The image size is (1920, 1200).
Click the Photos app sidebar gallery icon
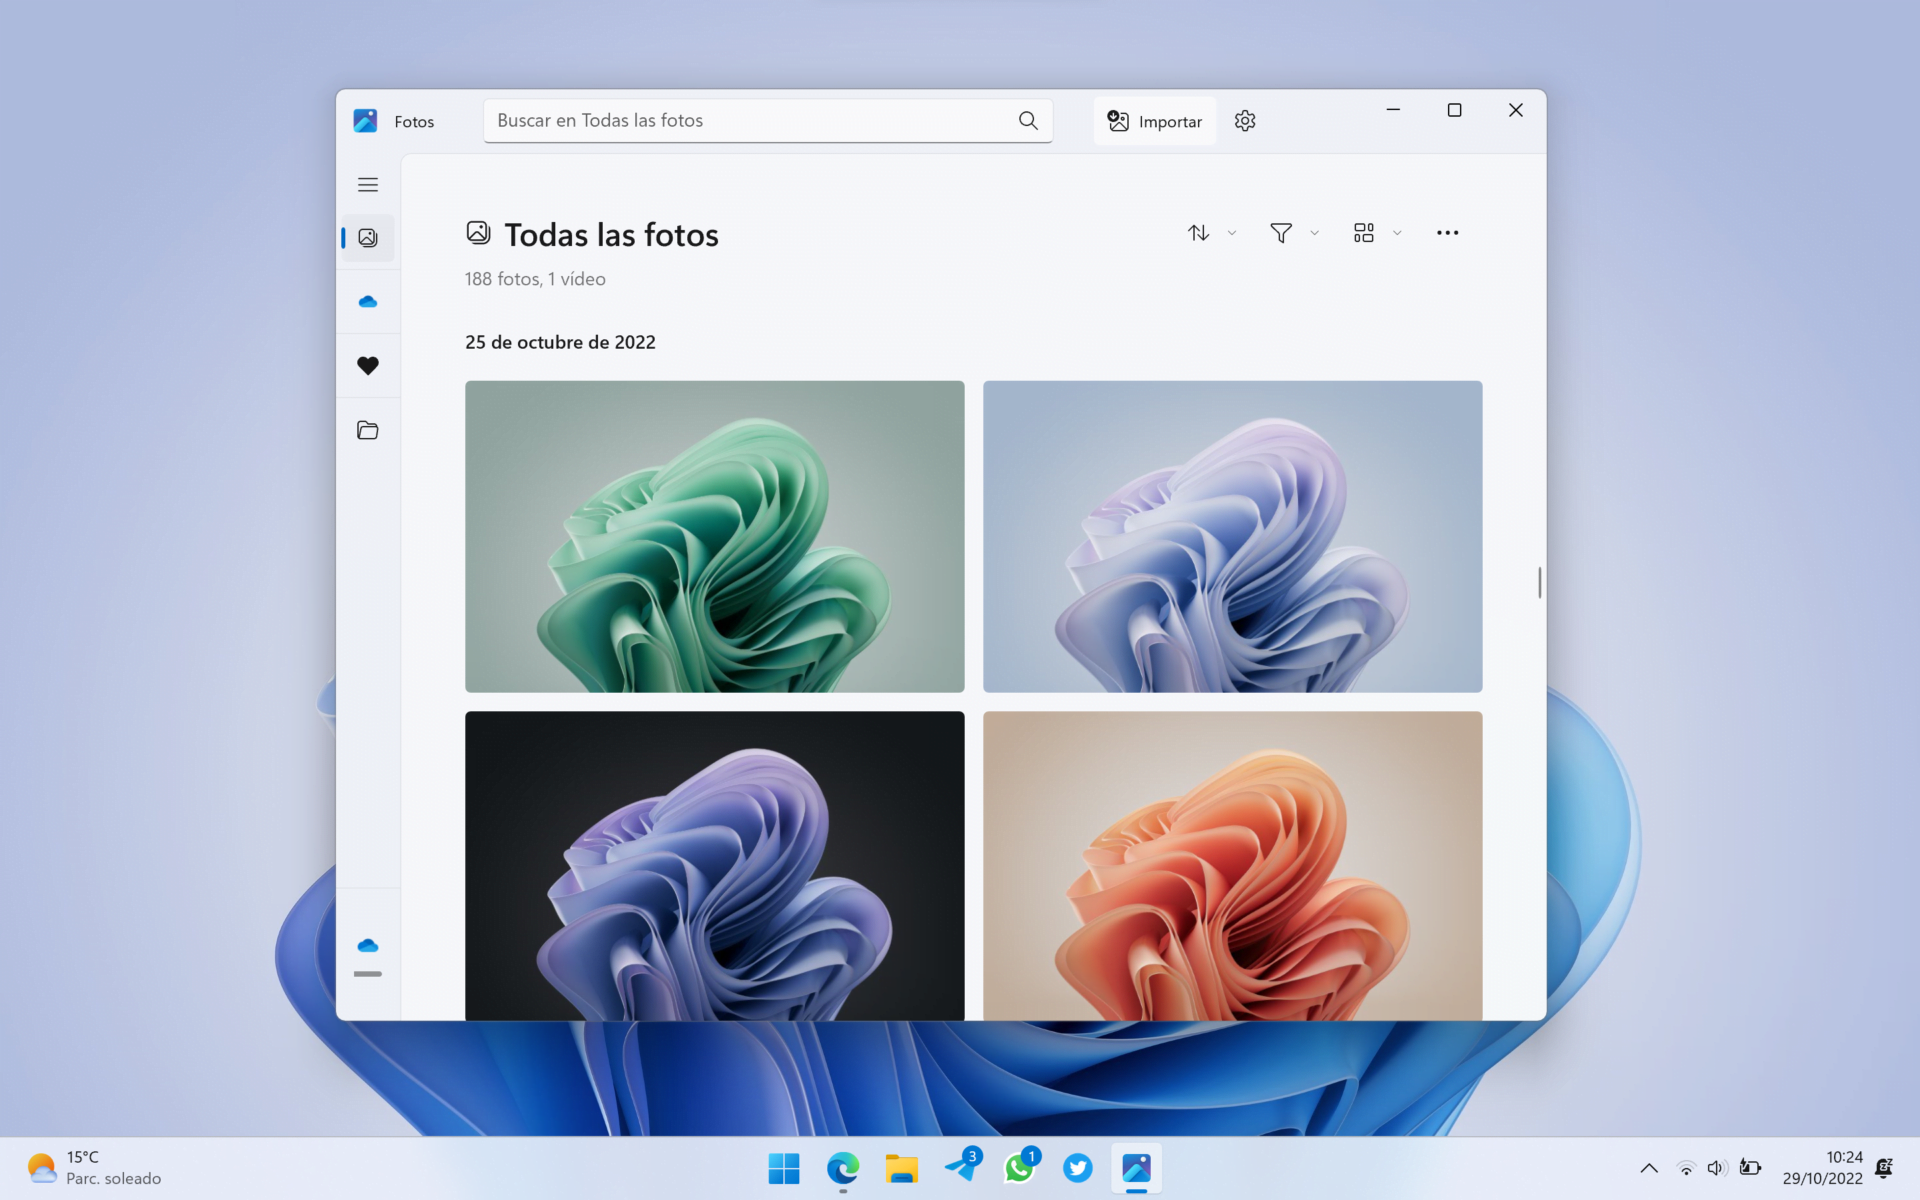368,238
